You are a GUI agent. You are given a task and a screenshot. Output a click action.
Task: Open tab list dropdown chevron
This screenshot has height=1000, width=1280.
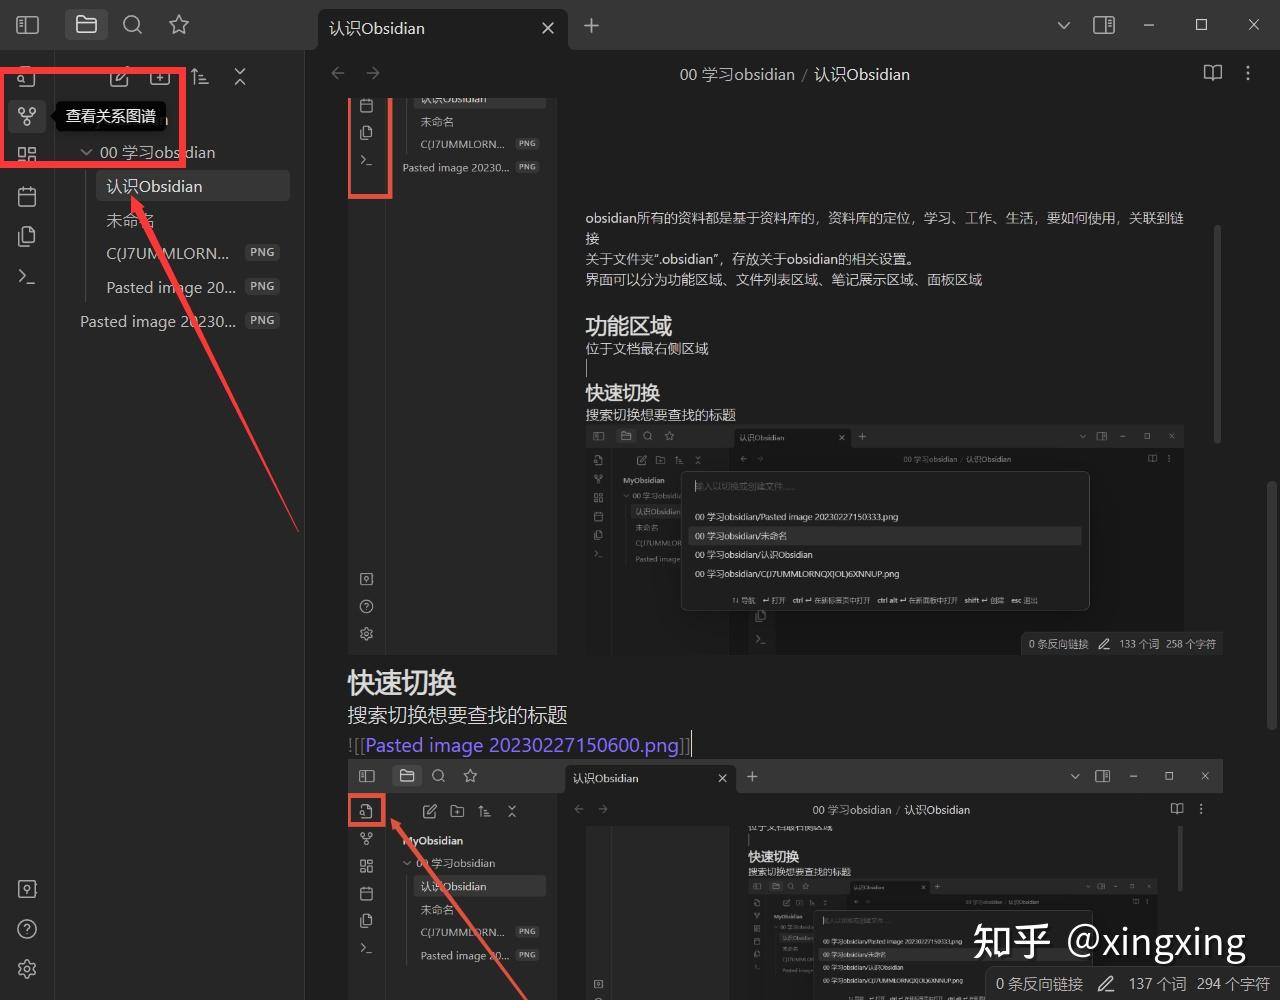click(1064, 25)
